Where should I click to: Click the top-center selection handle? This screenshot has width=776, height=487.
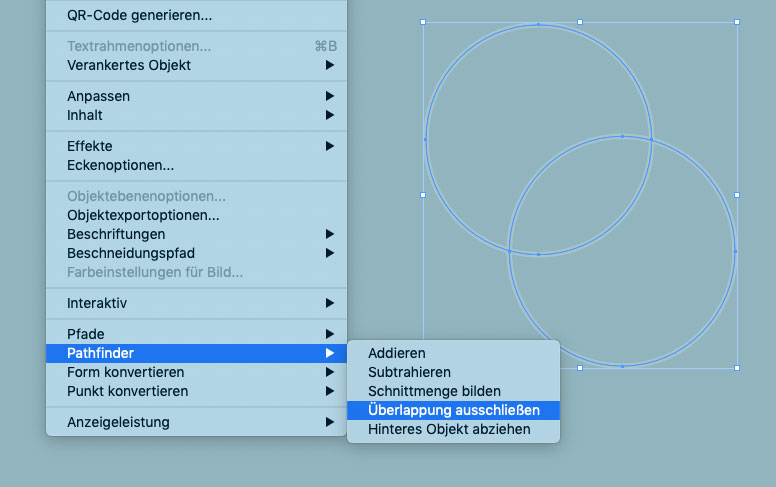coord(580,22)
